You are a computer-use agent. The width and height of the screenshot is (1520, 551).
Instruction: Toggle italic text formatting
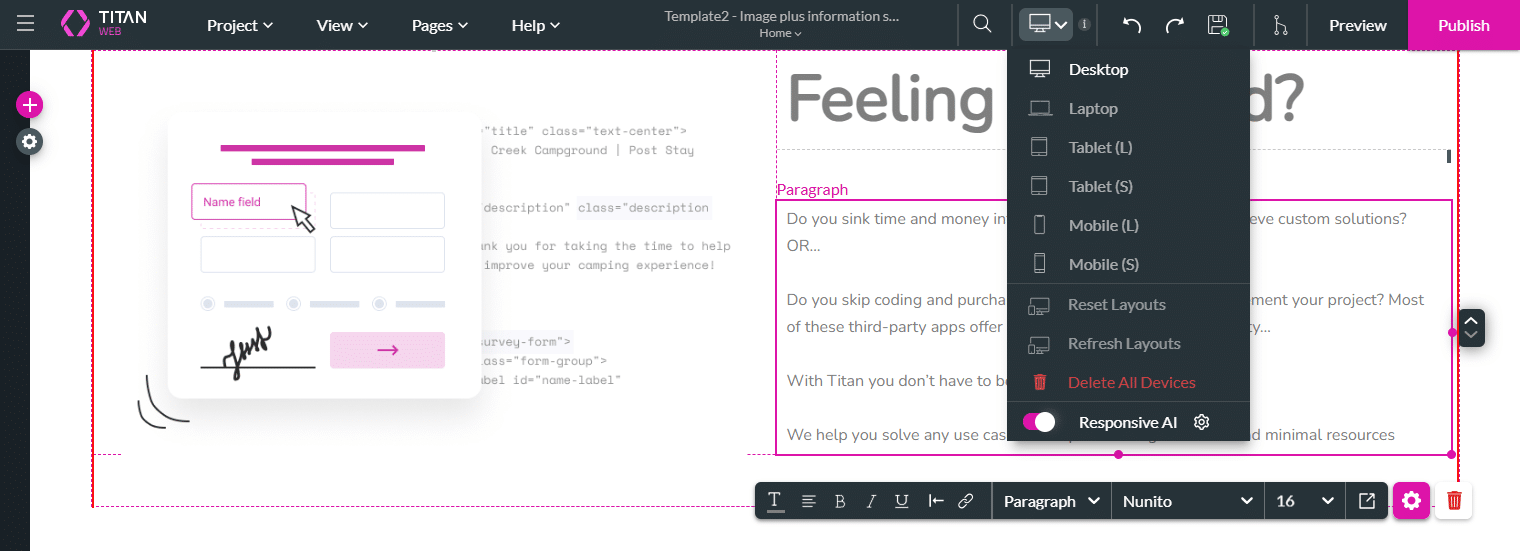(871, 501)
